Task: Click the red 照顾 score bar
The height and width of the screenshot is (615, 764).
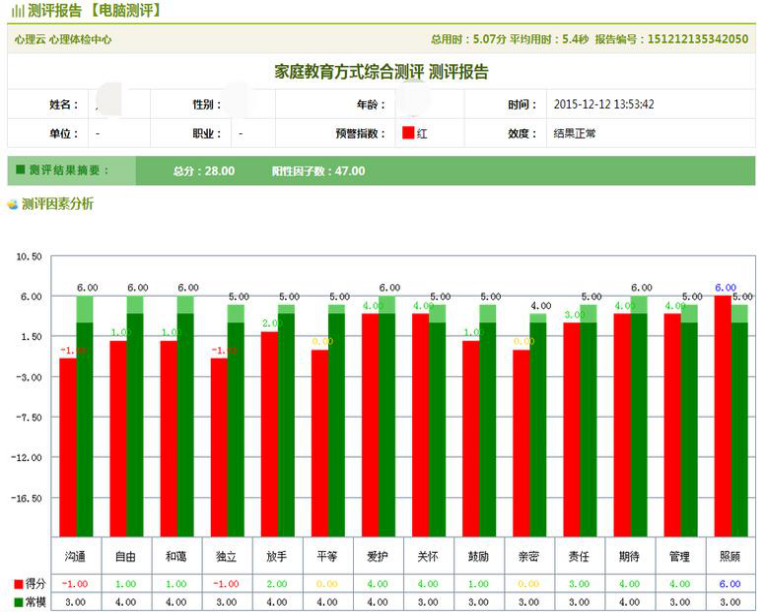Action: click(723, 416)
